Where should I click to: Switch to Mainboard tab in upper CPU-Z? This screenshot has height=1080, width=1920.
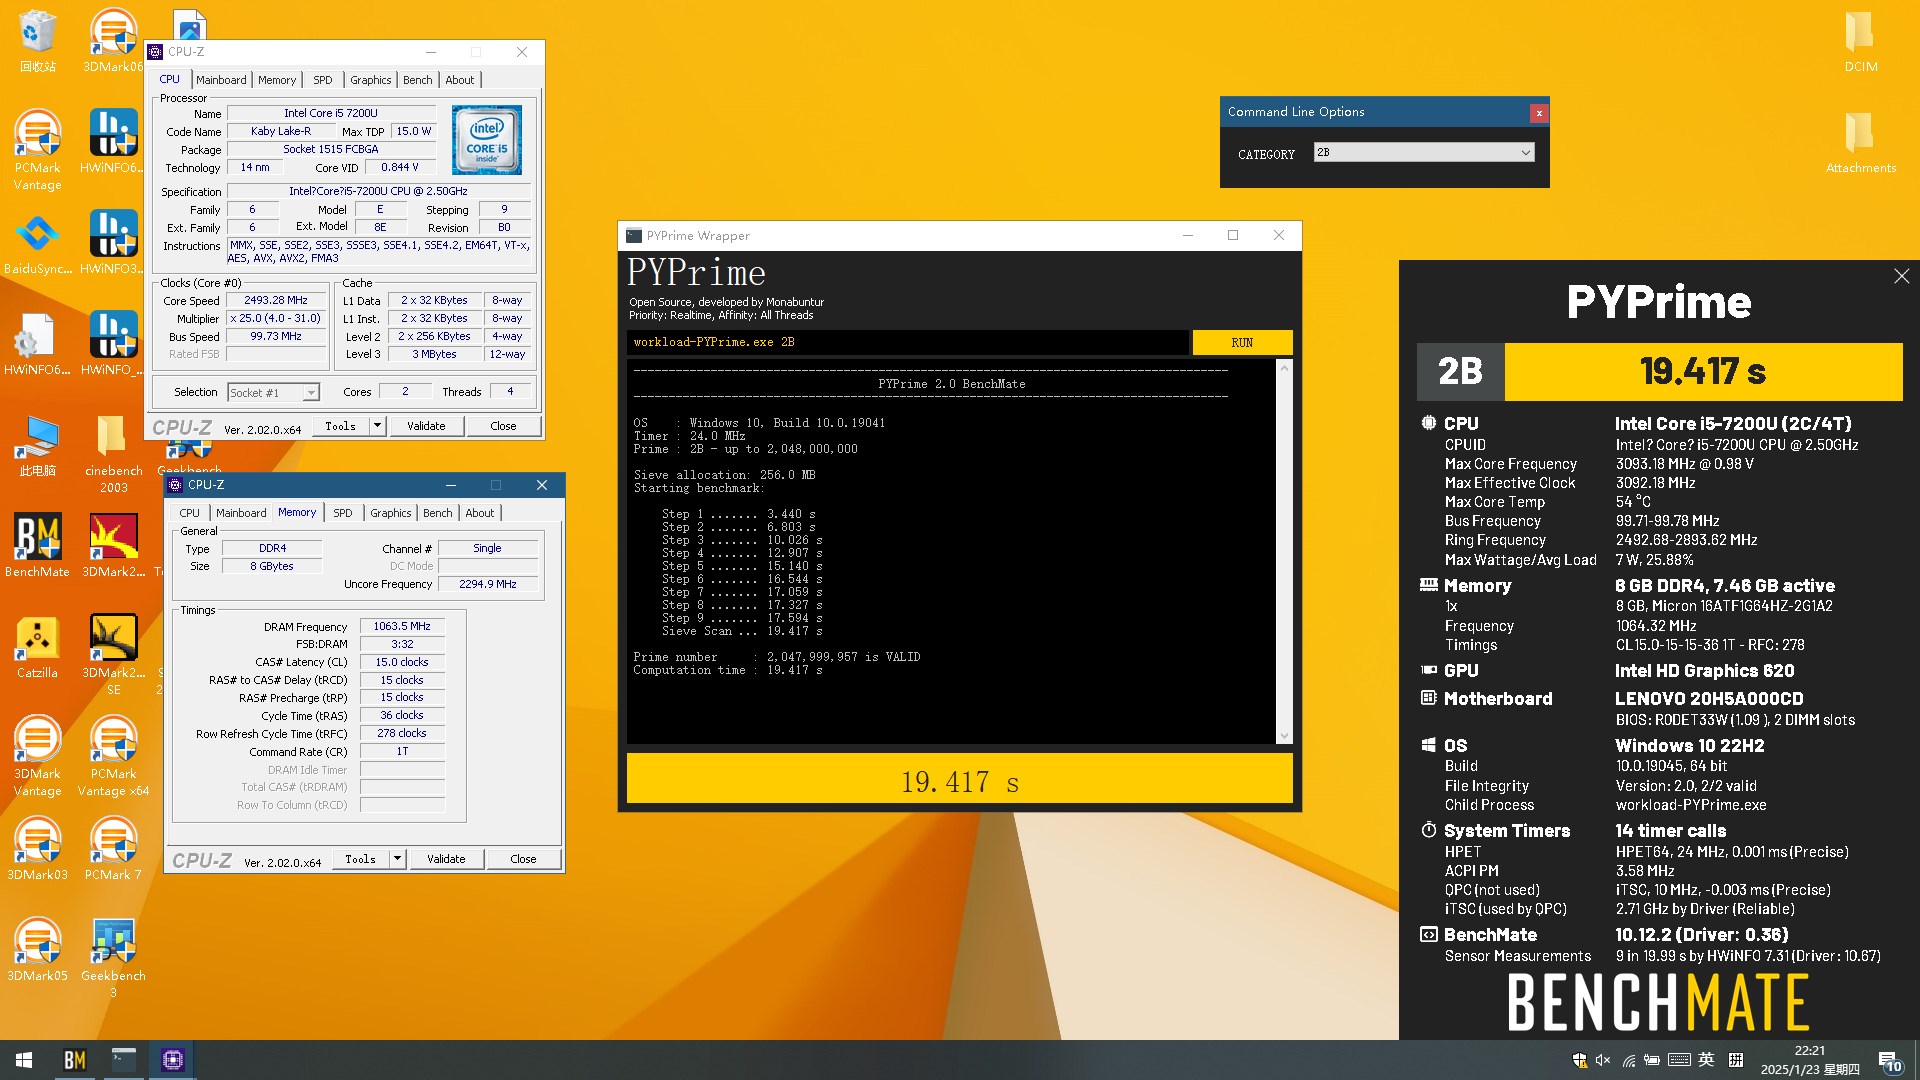click(221, 80)
